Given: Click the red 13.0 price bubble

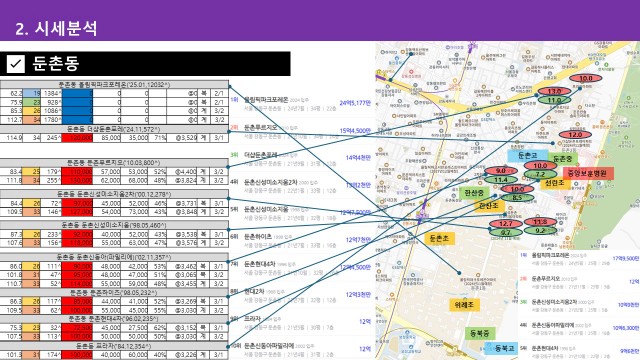Looking at the screenshot, I should pos(554,91).
